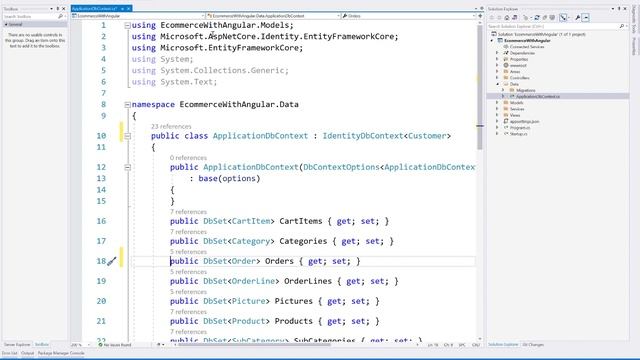Click references CodeLens above CartItems property

(x=188, y=212)
